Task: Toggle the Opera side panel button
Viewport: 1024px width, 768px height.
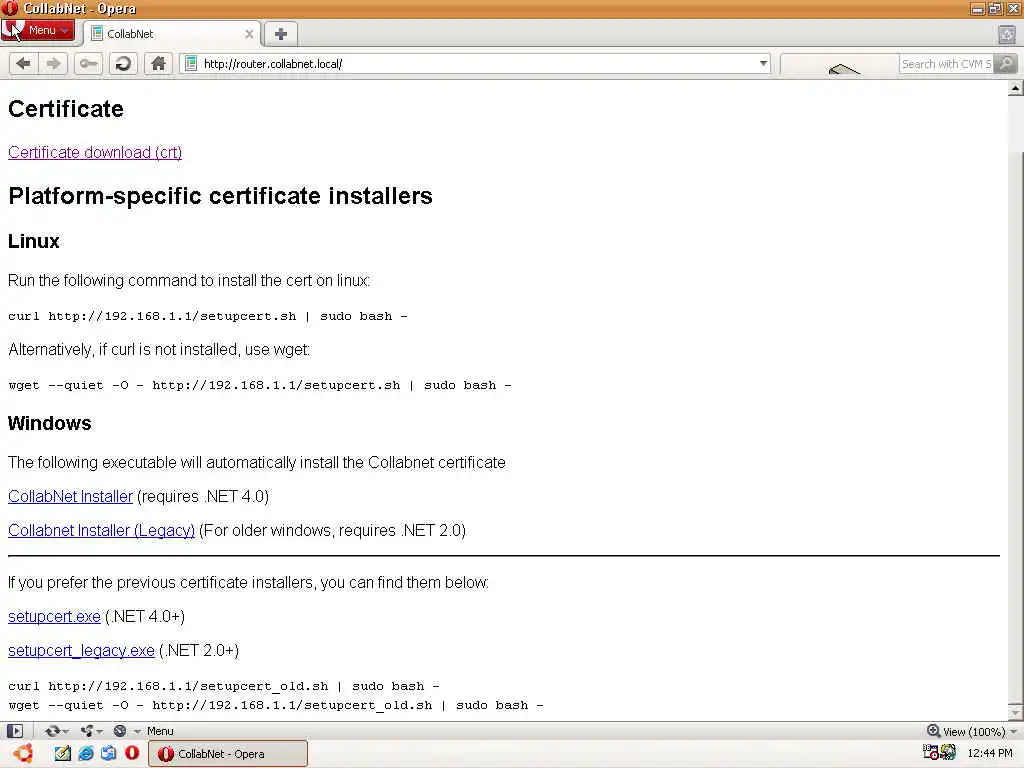Action: click(x=15, y=731)
